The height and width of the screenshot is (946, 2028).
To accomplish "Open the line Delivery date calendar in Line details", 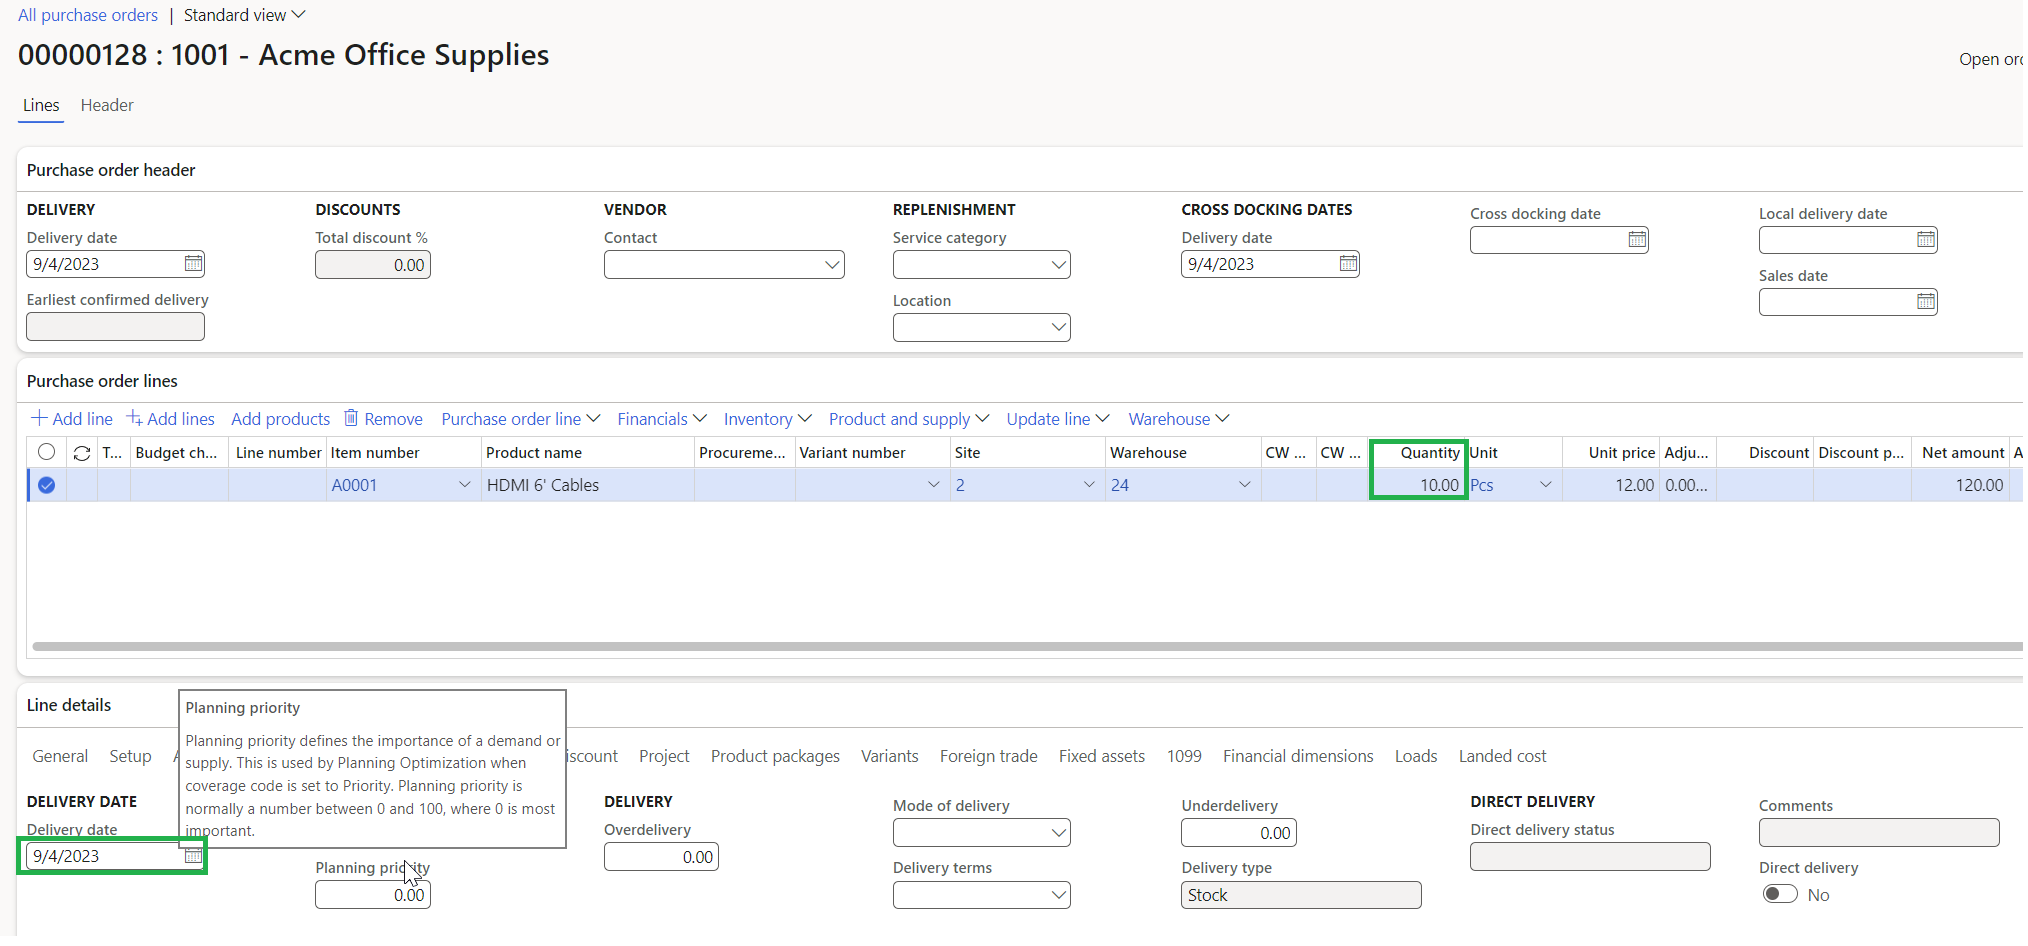I will click(192, 855).
